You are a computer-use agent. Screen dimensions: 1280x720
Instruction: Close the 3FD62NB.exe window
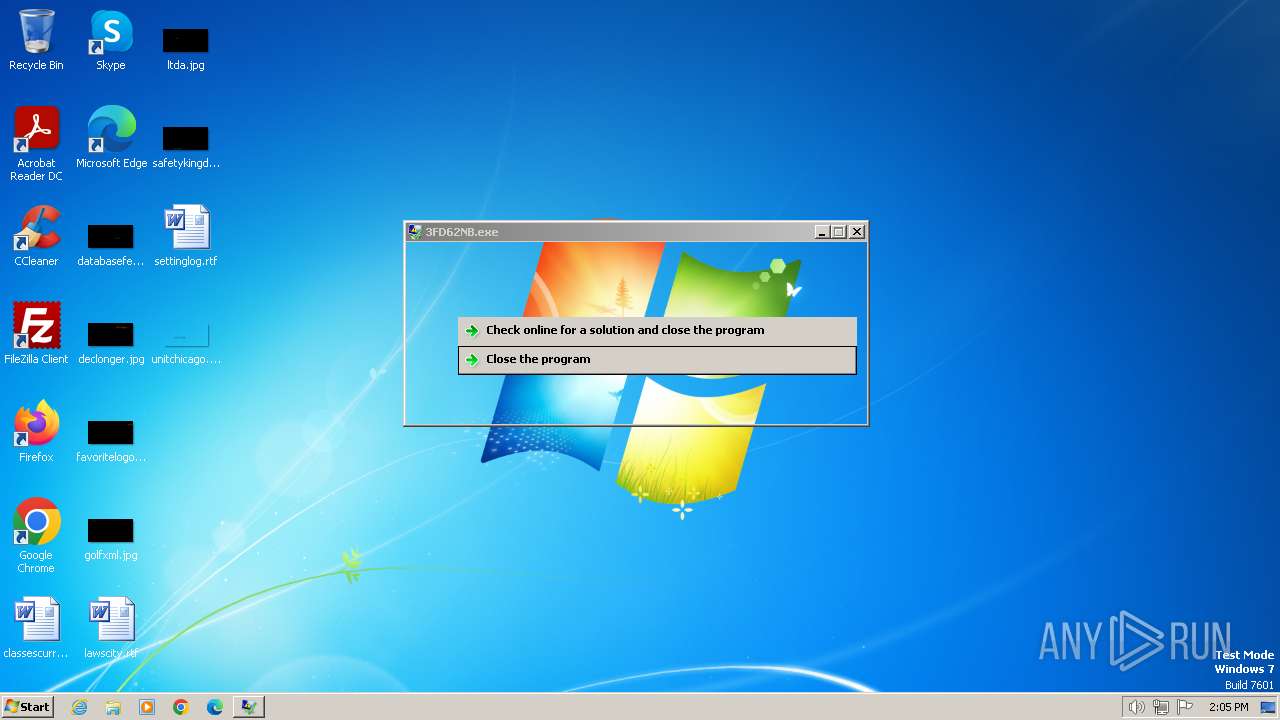tap(857, 232)
